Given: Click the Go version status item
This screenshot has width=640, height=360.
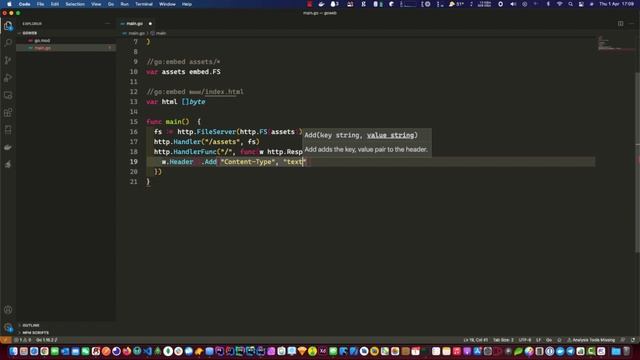Looking at the screenshot, I should click(47, 340).
